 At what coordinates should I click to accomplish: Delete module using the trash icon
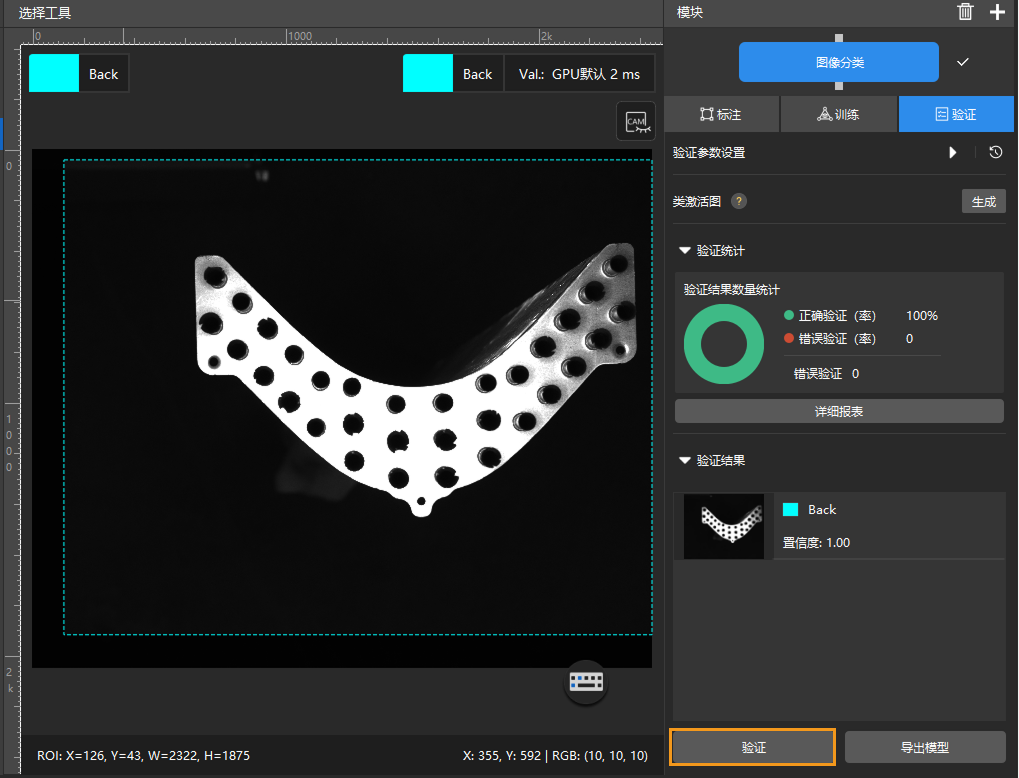pyautogui.click(x=965, y=12)
